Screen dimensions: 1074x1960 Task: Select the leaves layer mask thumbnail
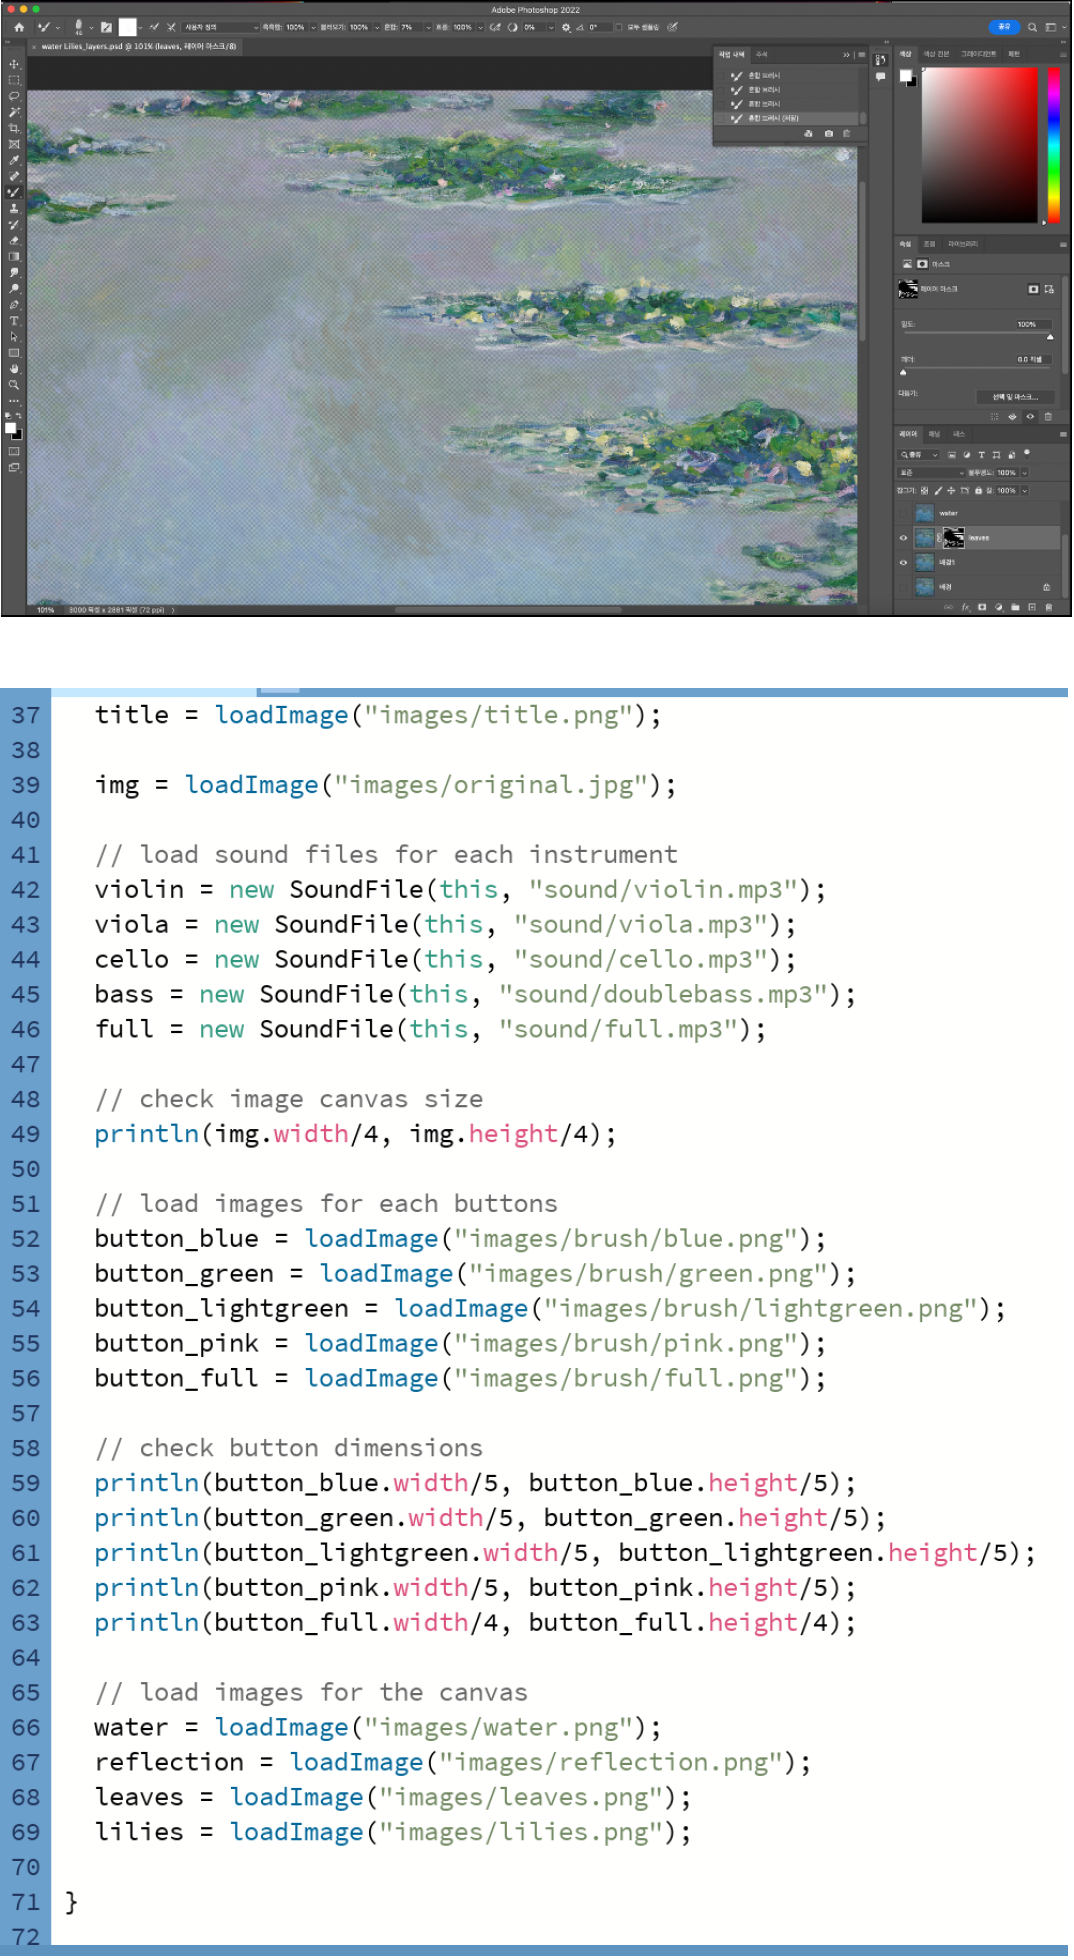954,538
